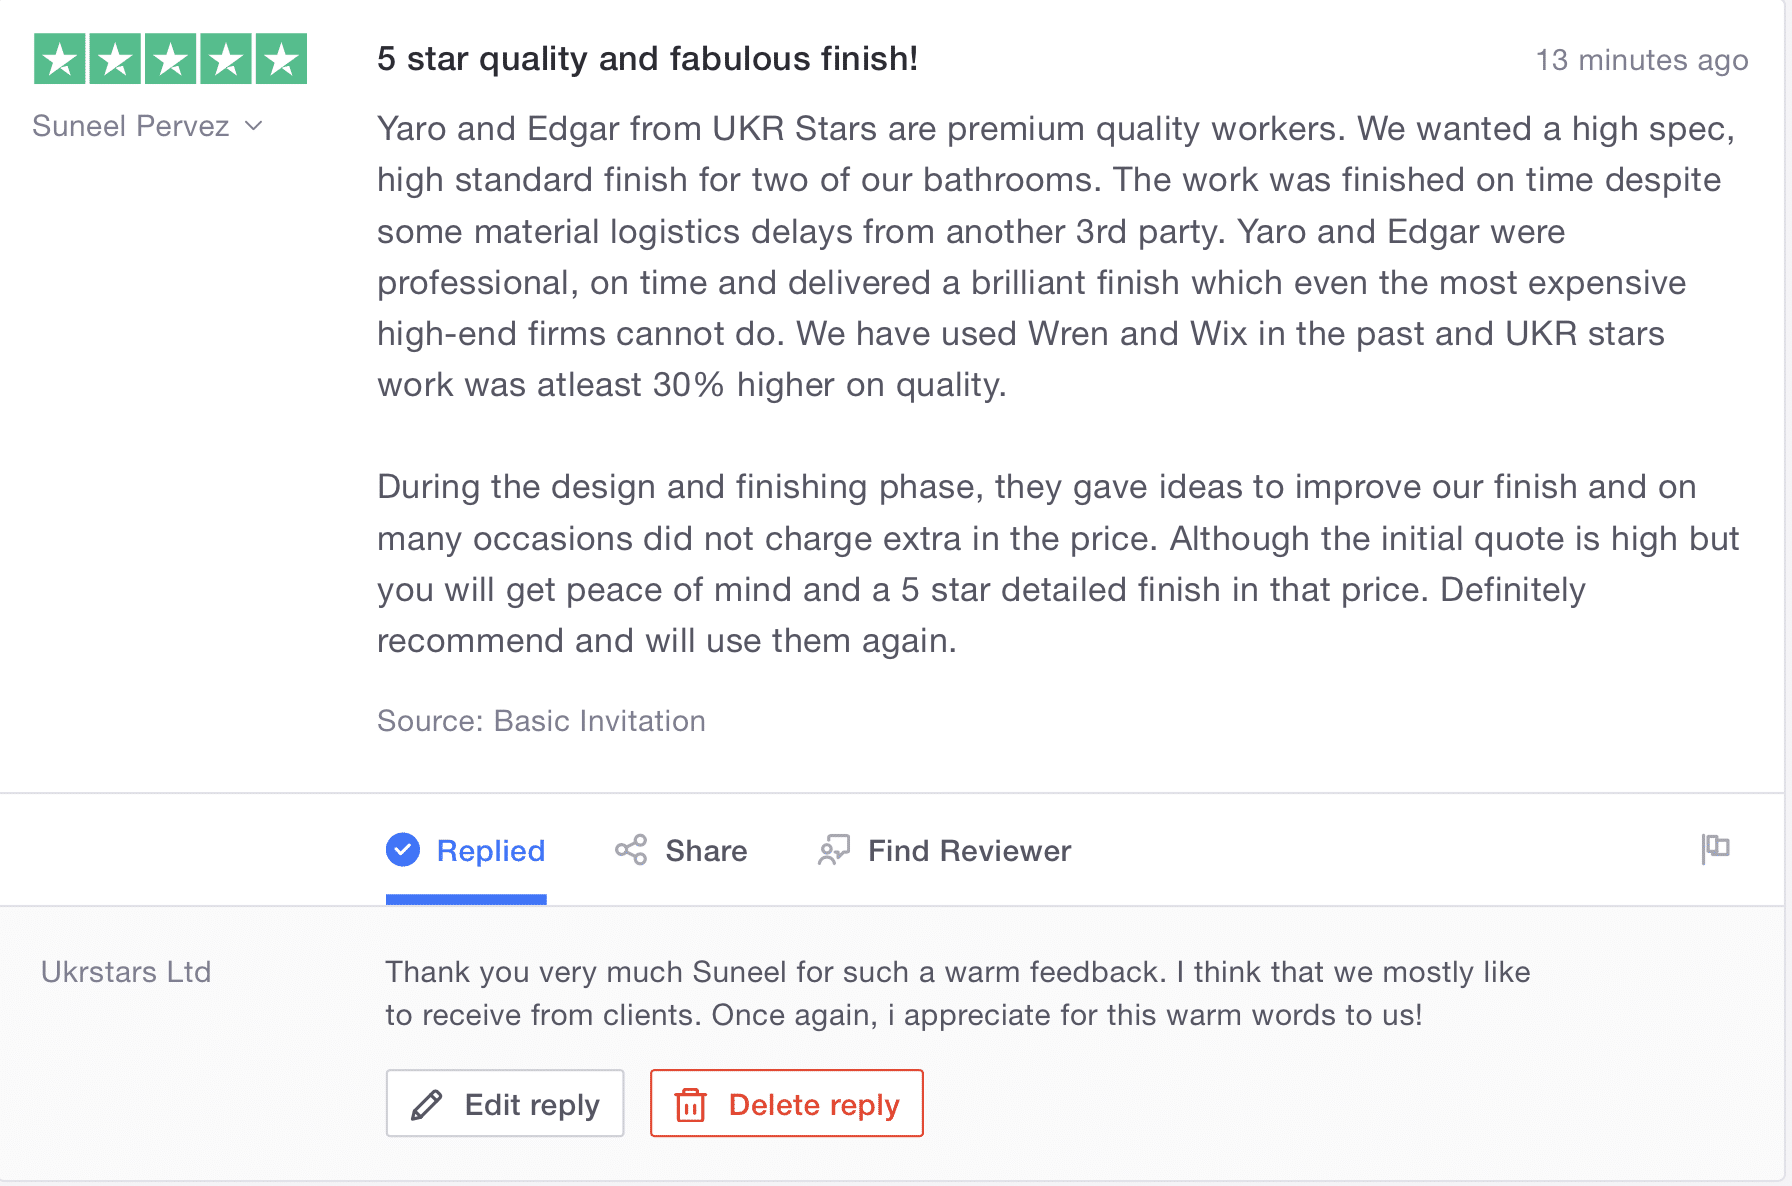Switch to the Replied tab
1792x1186 pixels.
(490, 850)
